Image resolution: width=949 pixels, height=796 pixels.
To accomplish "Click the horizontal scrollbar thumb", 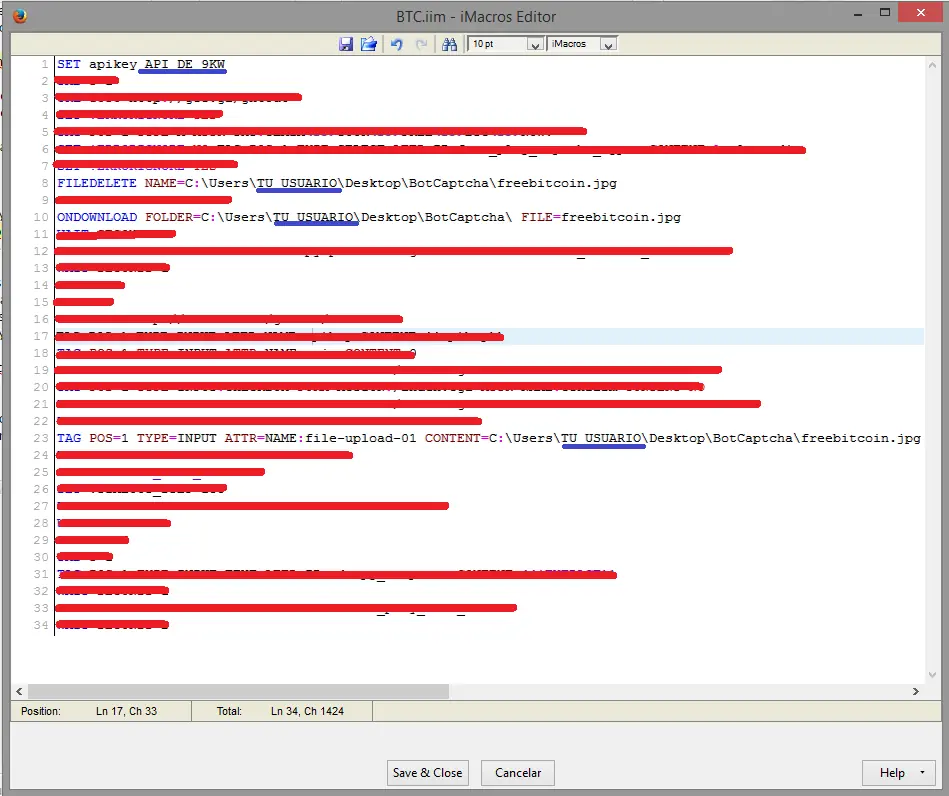I will (238, 691).
